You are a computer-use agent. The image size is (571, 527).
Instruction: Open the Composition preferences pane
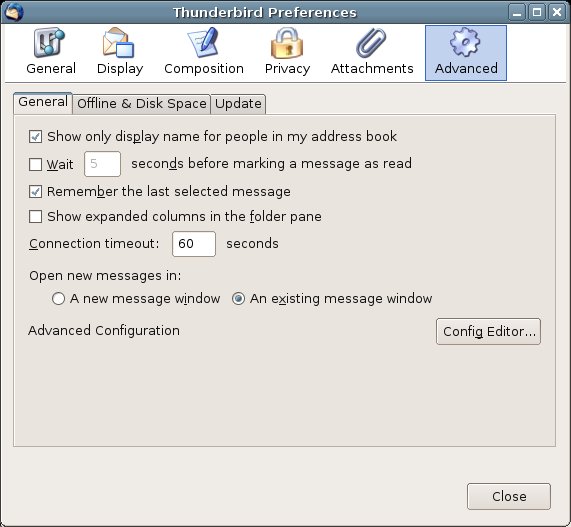click(204, 52)
